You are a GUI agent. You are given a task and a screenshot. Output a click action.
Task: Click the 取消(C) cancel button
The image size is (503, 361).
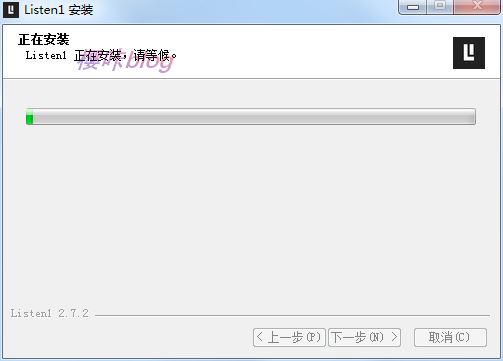(x=450, y=337)
